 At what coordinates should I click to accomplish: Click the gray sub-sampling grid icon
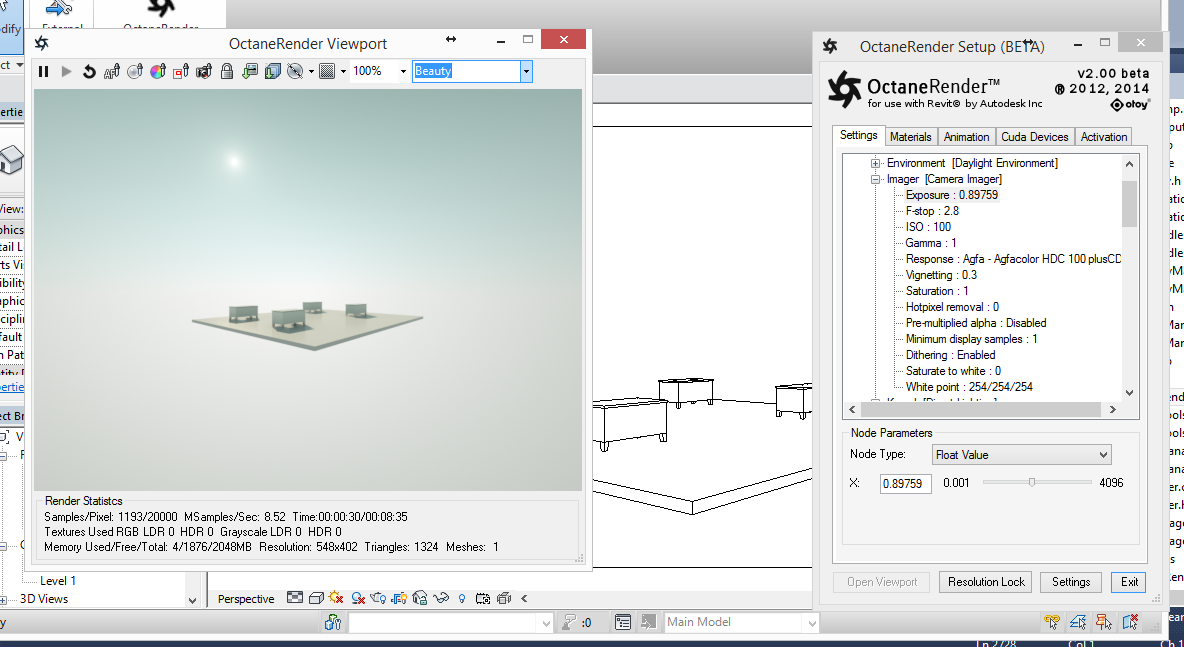point(327,71)
